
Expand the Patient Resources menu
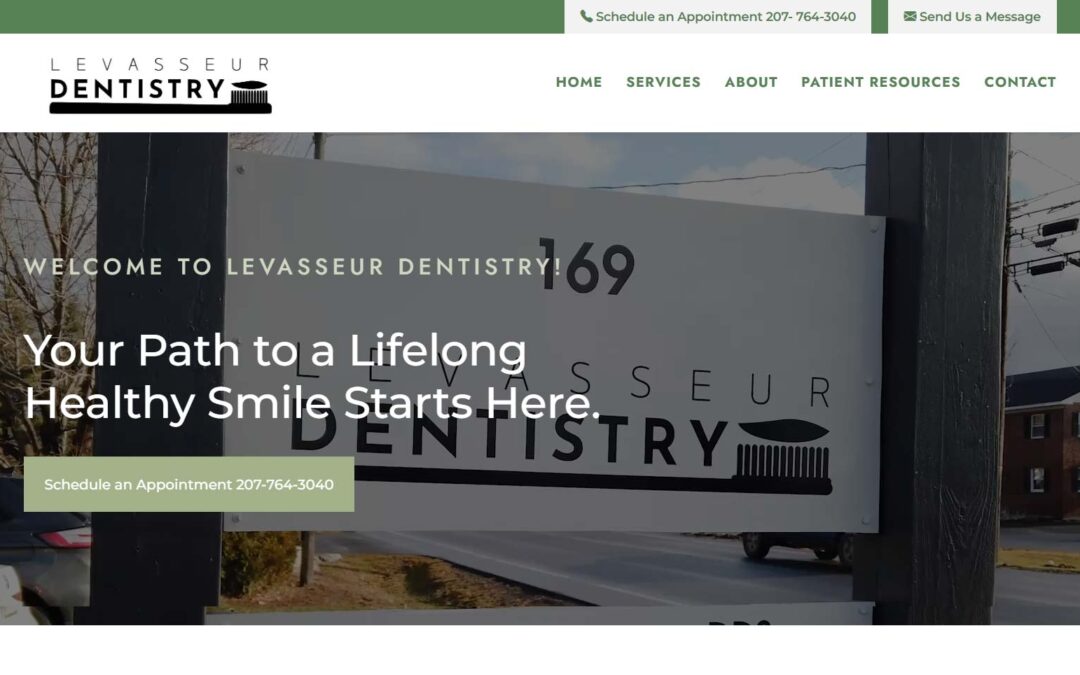880,82
